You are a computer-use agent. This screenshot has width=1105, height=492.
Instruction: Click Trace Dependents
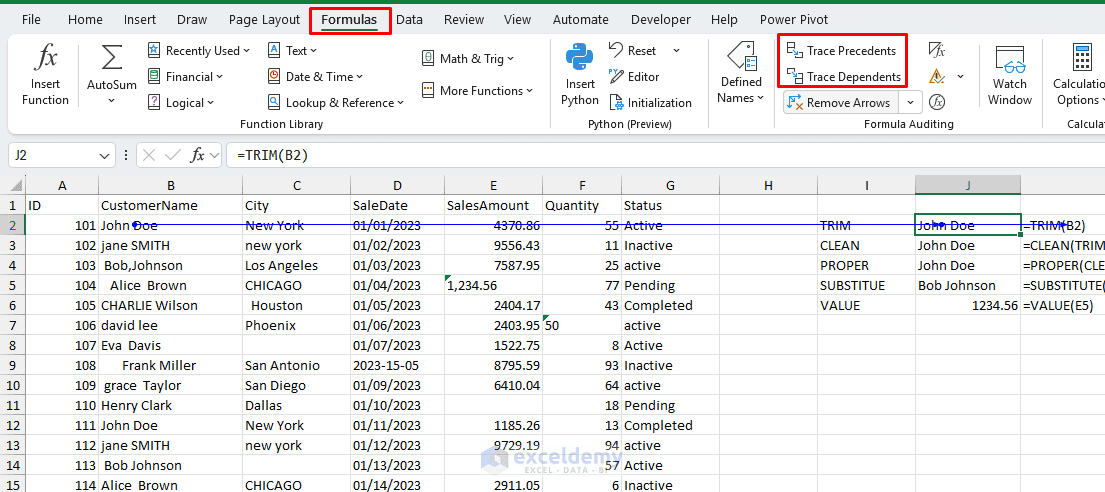(844, 77)
